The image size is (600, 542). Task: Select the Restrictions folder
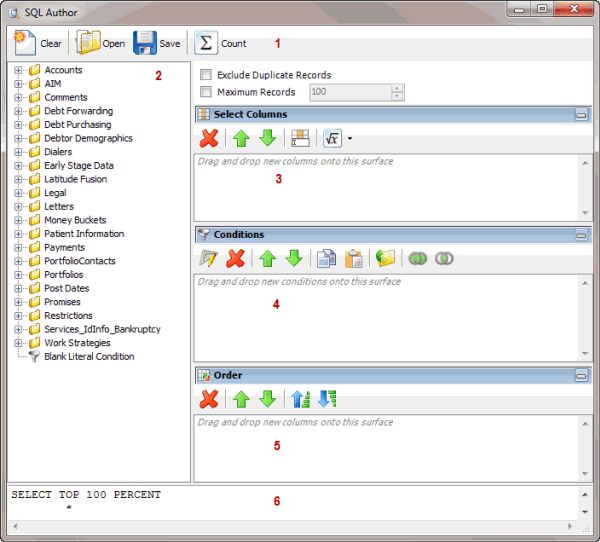68,316
